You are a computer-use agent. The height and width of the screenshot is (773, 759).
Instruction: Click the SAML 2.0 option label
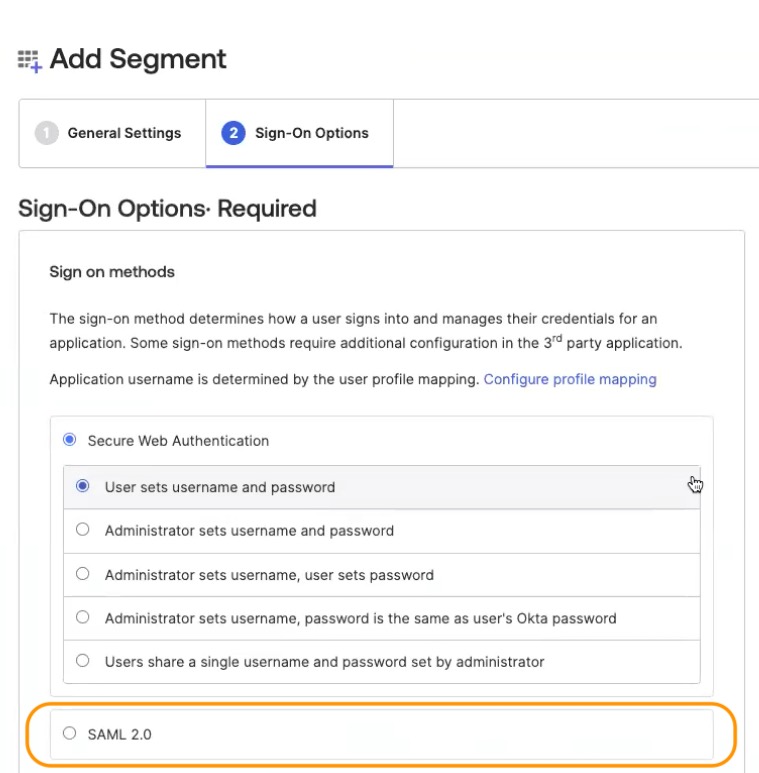120,734
